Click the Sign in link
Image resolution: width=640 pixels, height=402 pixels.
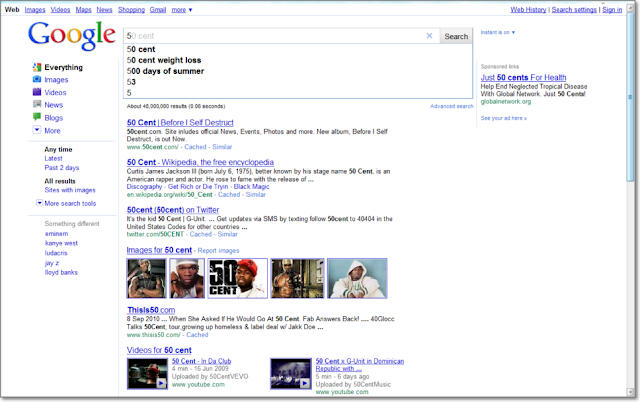click(612, 10)
